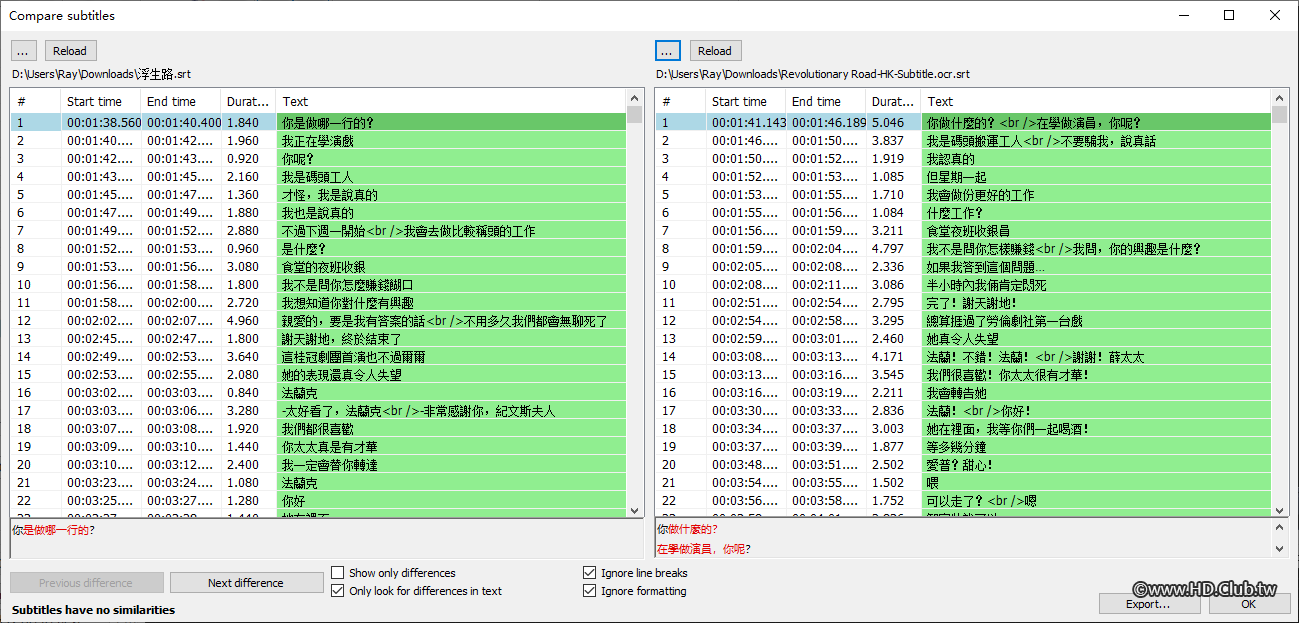
Task: Click left list scrollbar down arrow
Action: pos(634,509)
